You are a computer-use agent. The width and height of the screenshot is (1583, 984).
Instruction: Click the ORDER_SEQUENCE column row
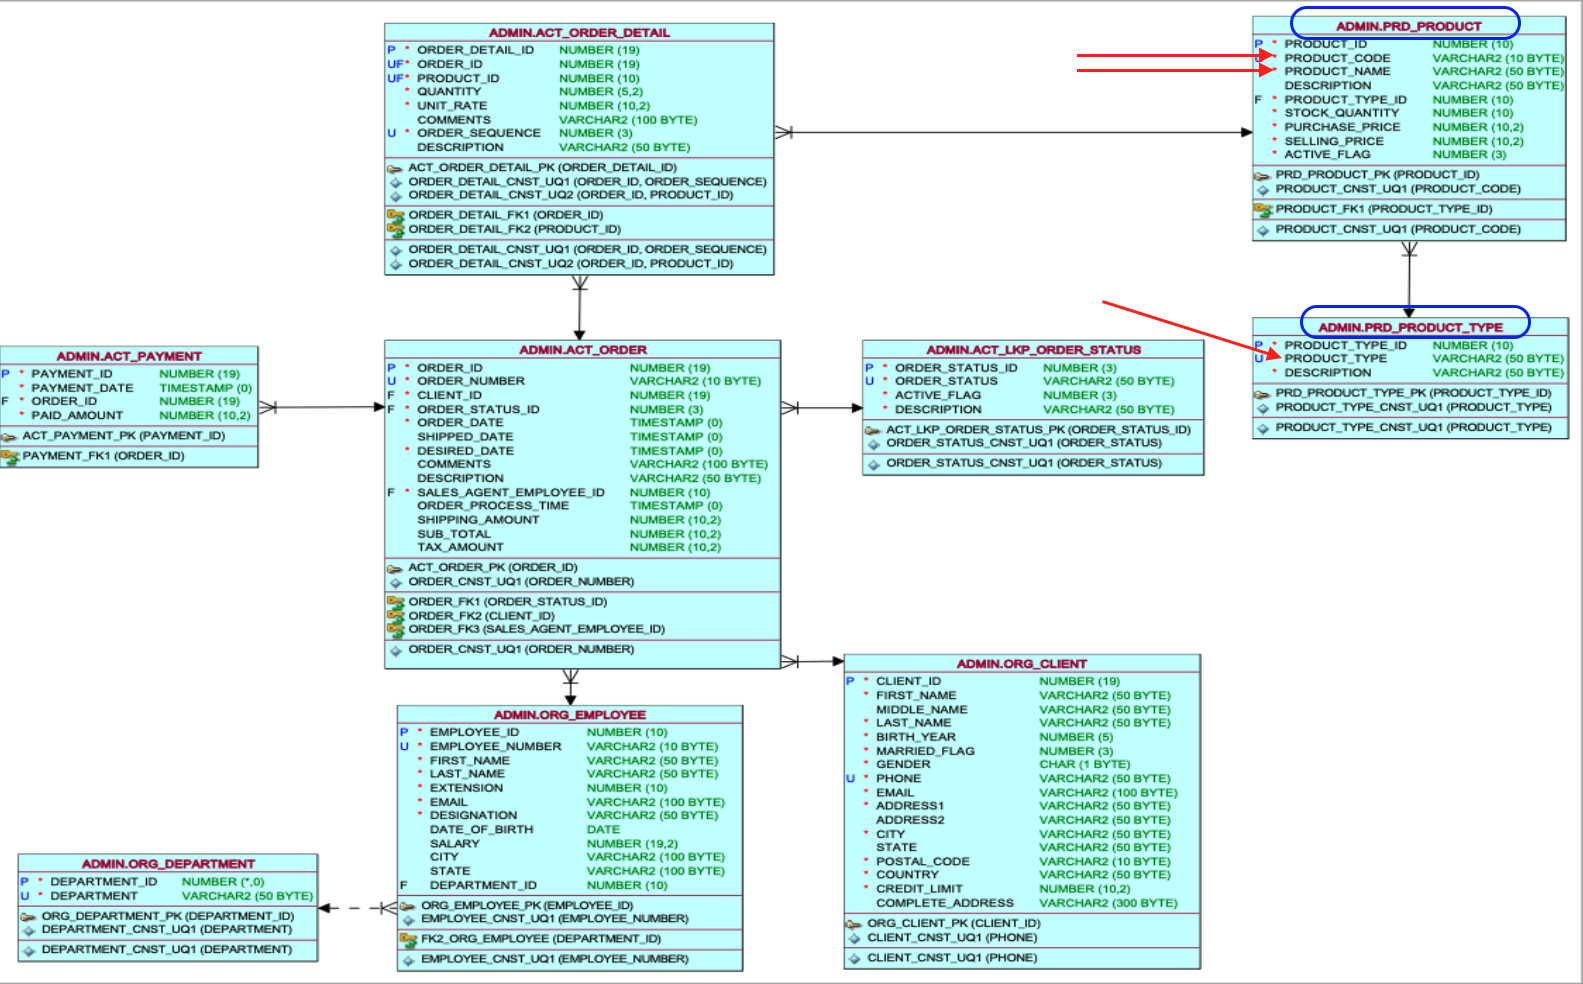pyautogui.click(x=579, y=133)
